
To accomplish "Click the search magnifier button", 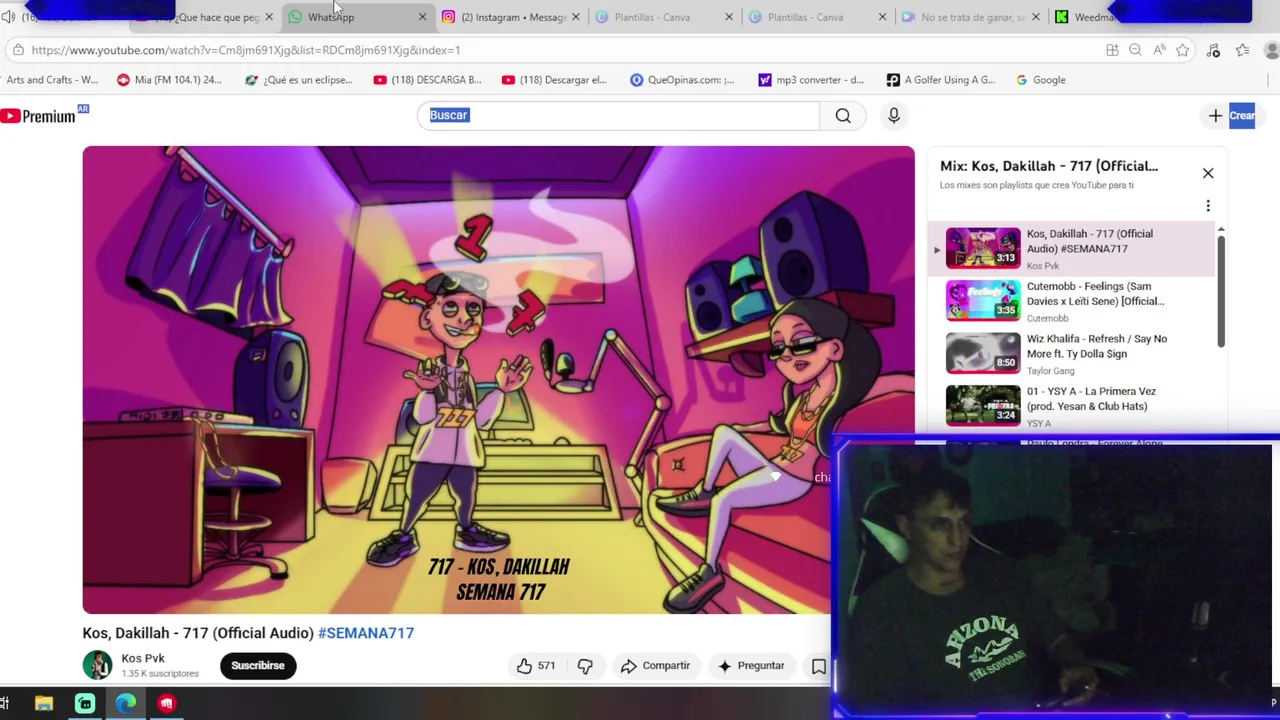I will point(843,116).
